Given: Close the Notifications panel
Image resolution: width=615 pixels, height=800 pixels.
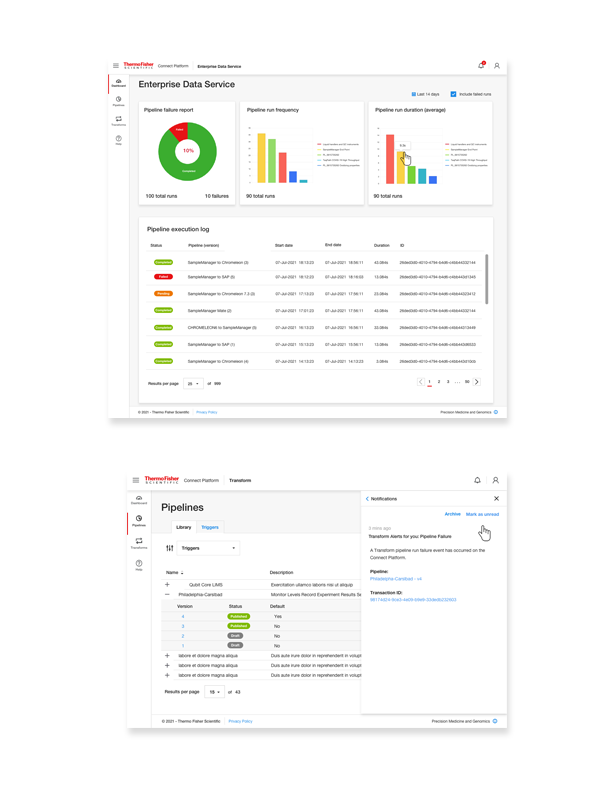Looking at the screenshot, I should click(497, 498).
